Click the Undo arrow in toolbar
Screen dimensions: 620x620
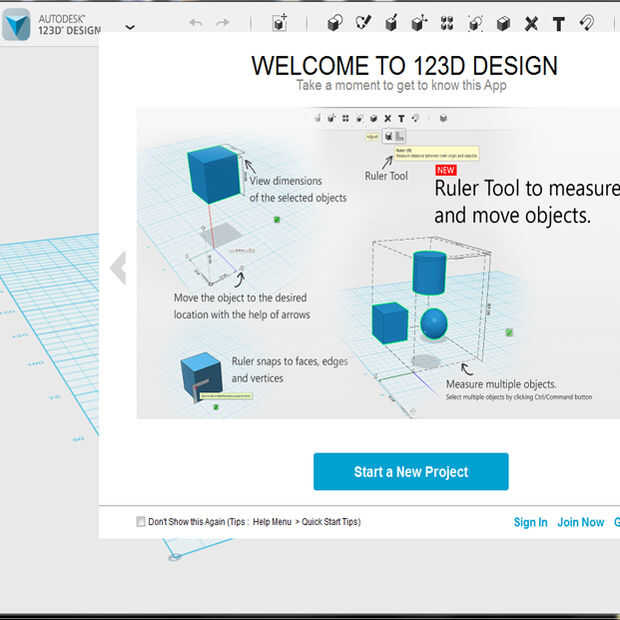coord(196,23)
